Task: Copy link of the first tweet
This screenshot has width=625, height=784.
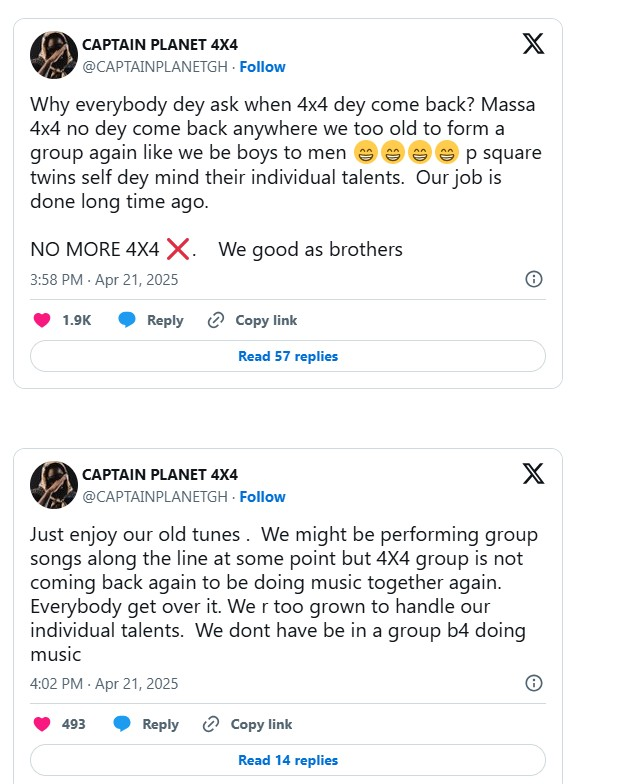Action: click(x=252, y=320)
